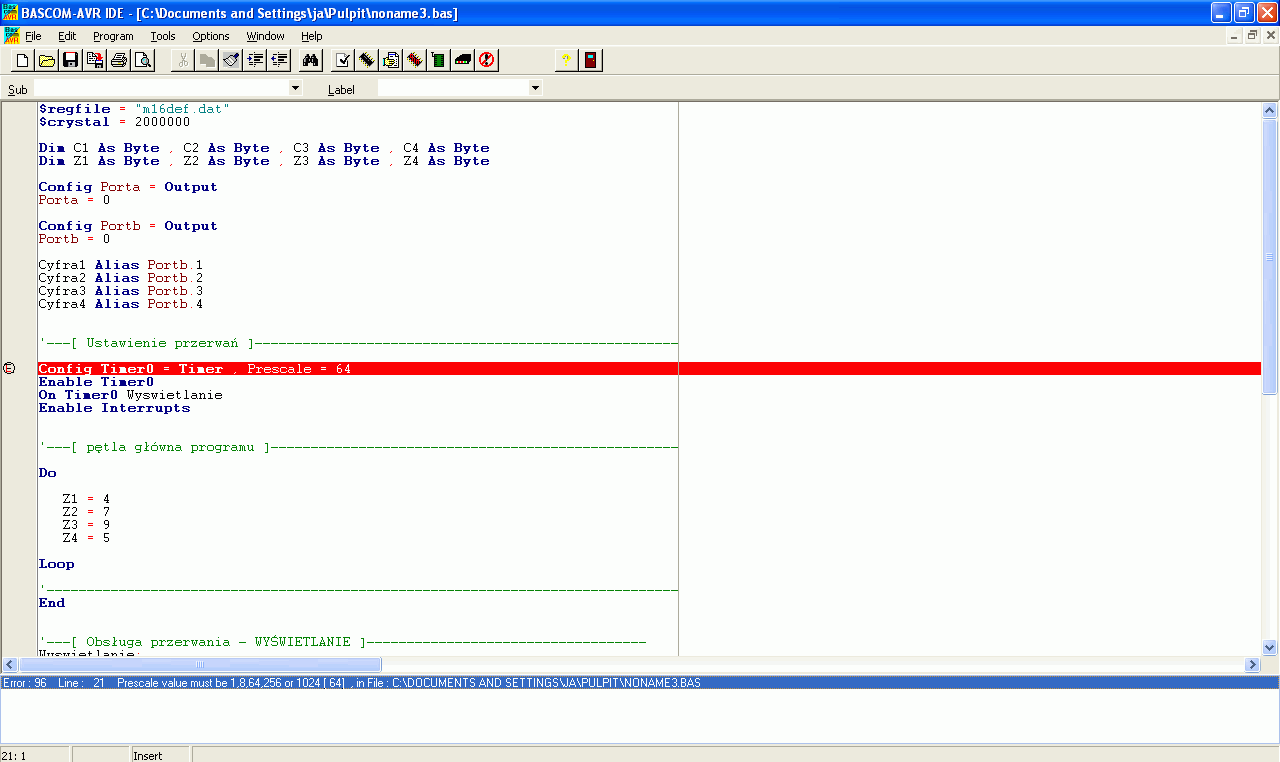The image size is (1280, 762).
Task: Click the highlighted Config Timer0 error line
Action: point(649,369)
